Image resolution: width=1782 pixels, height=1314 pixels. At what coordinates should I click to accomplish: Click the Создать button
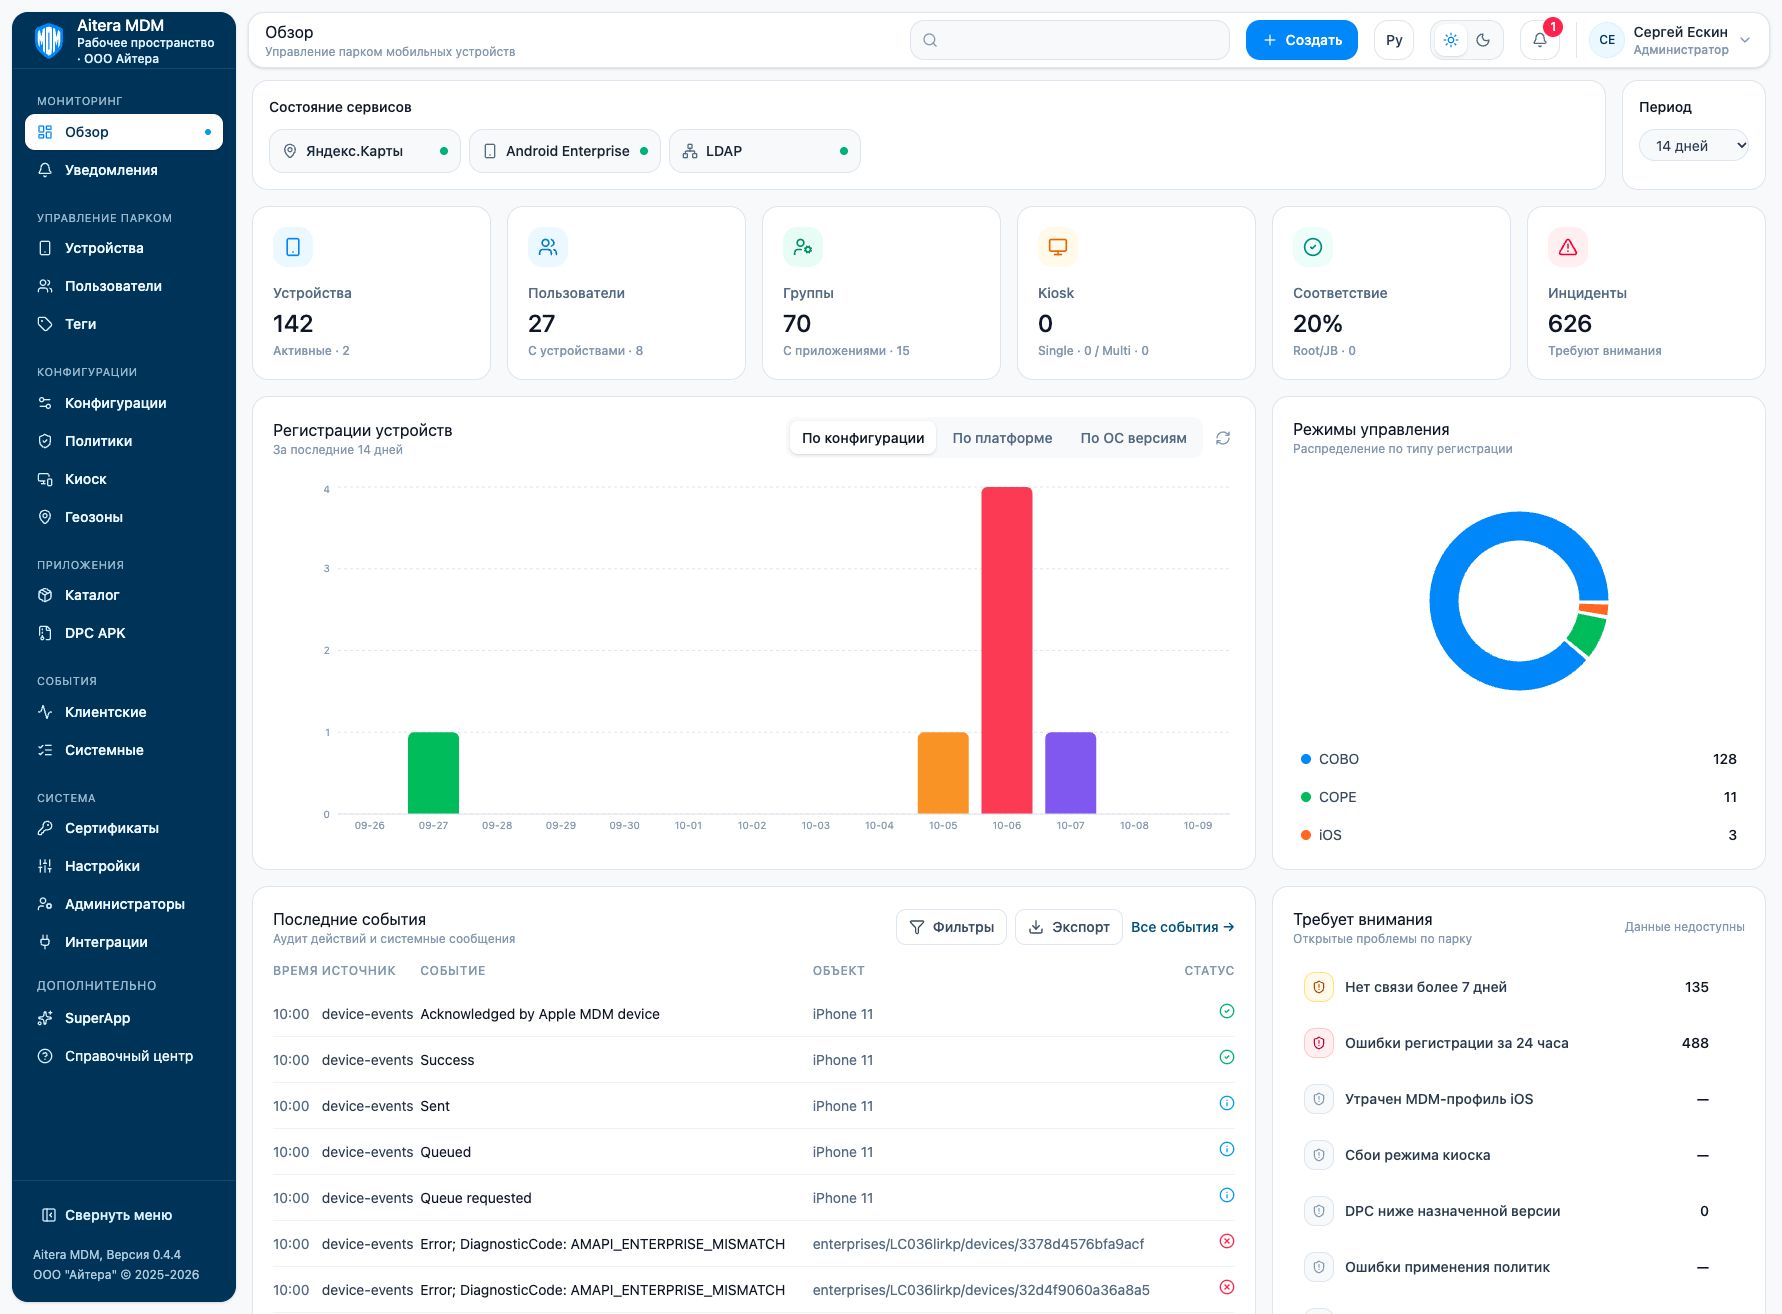(1301, 40)
